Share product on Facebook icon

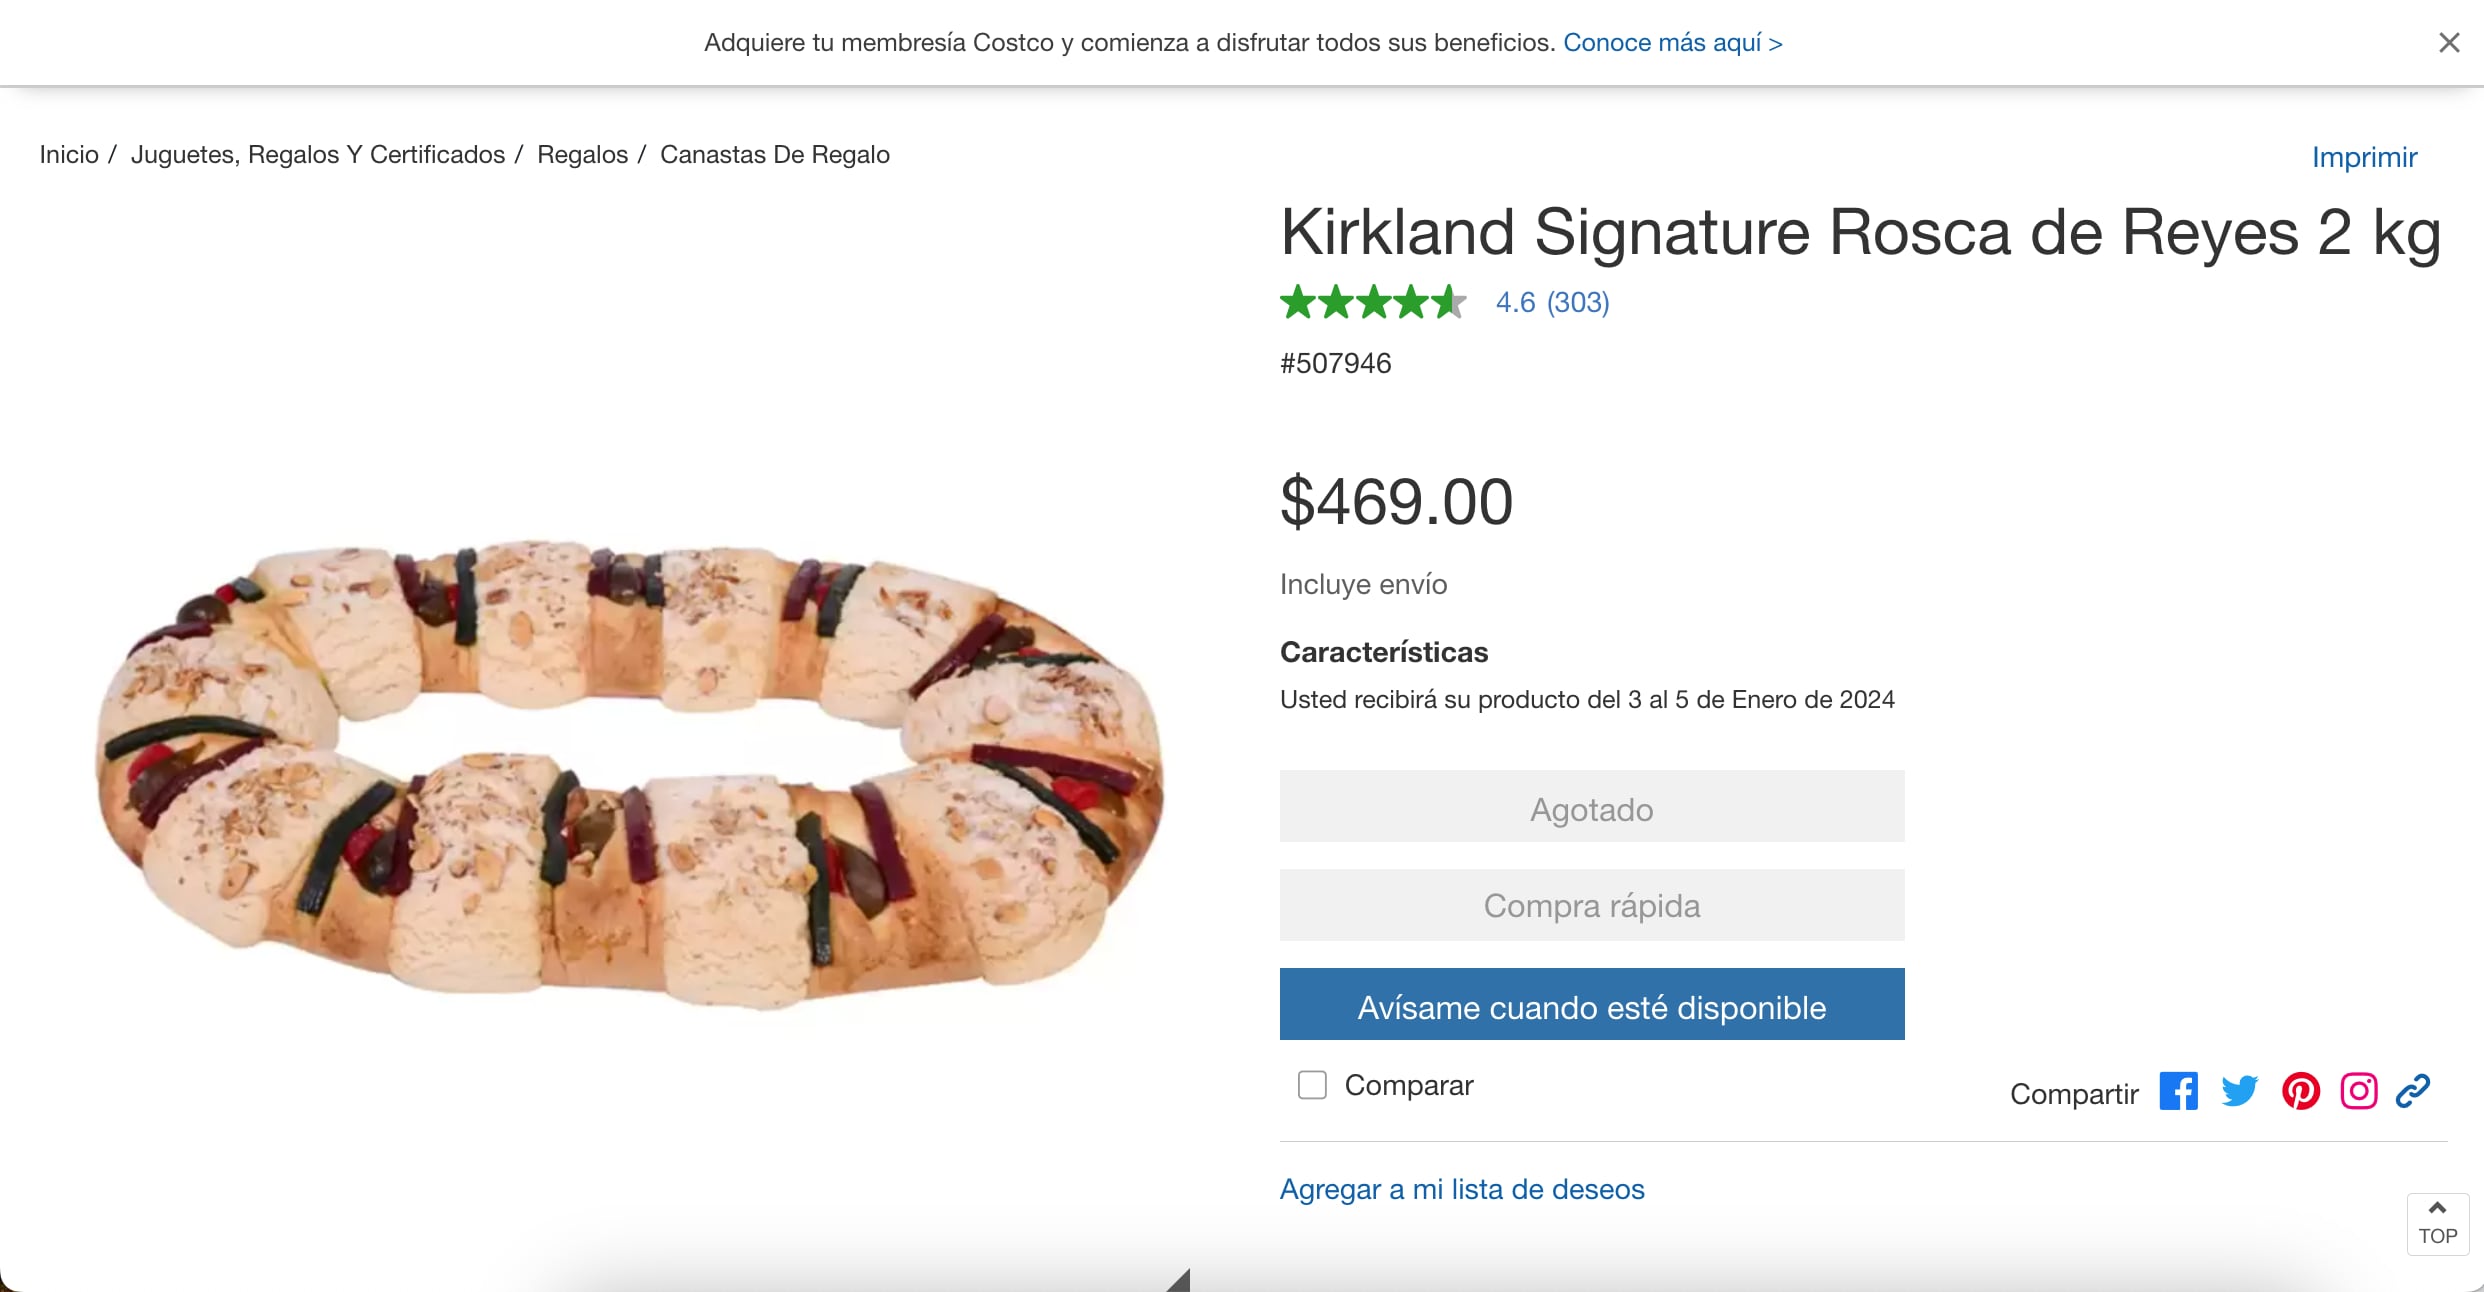click(2178, 1091)
